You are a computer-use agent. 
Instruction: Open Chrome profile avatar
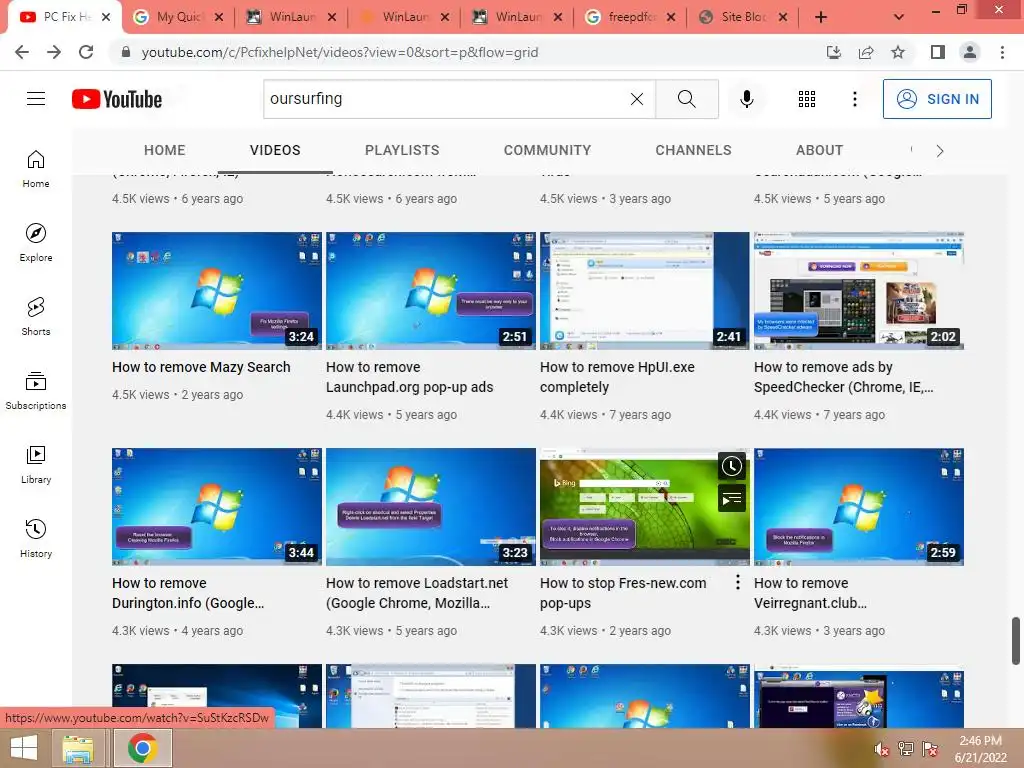click(970, 52)
